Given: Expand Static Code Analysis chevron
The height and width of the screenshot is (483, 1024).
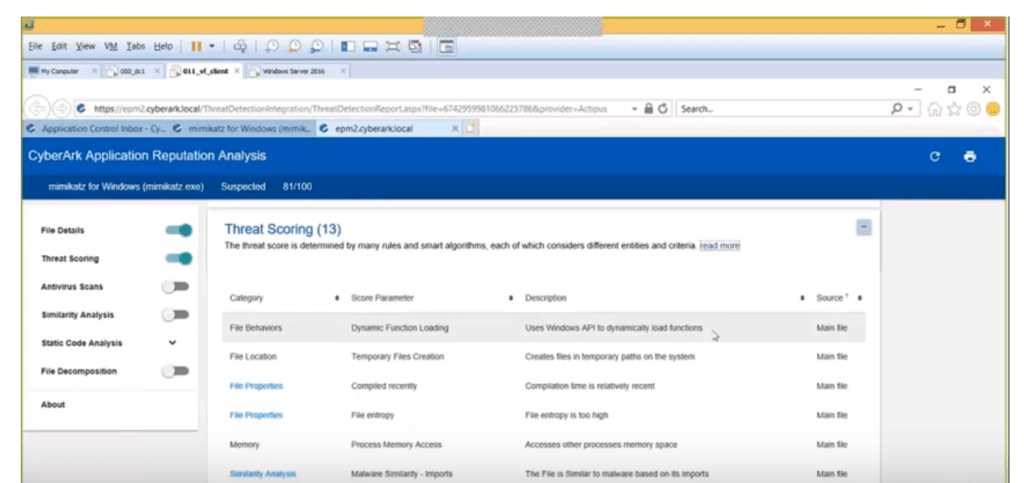Looking at the screenshot, I should pos(172,343).
